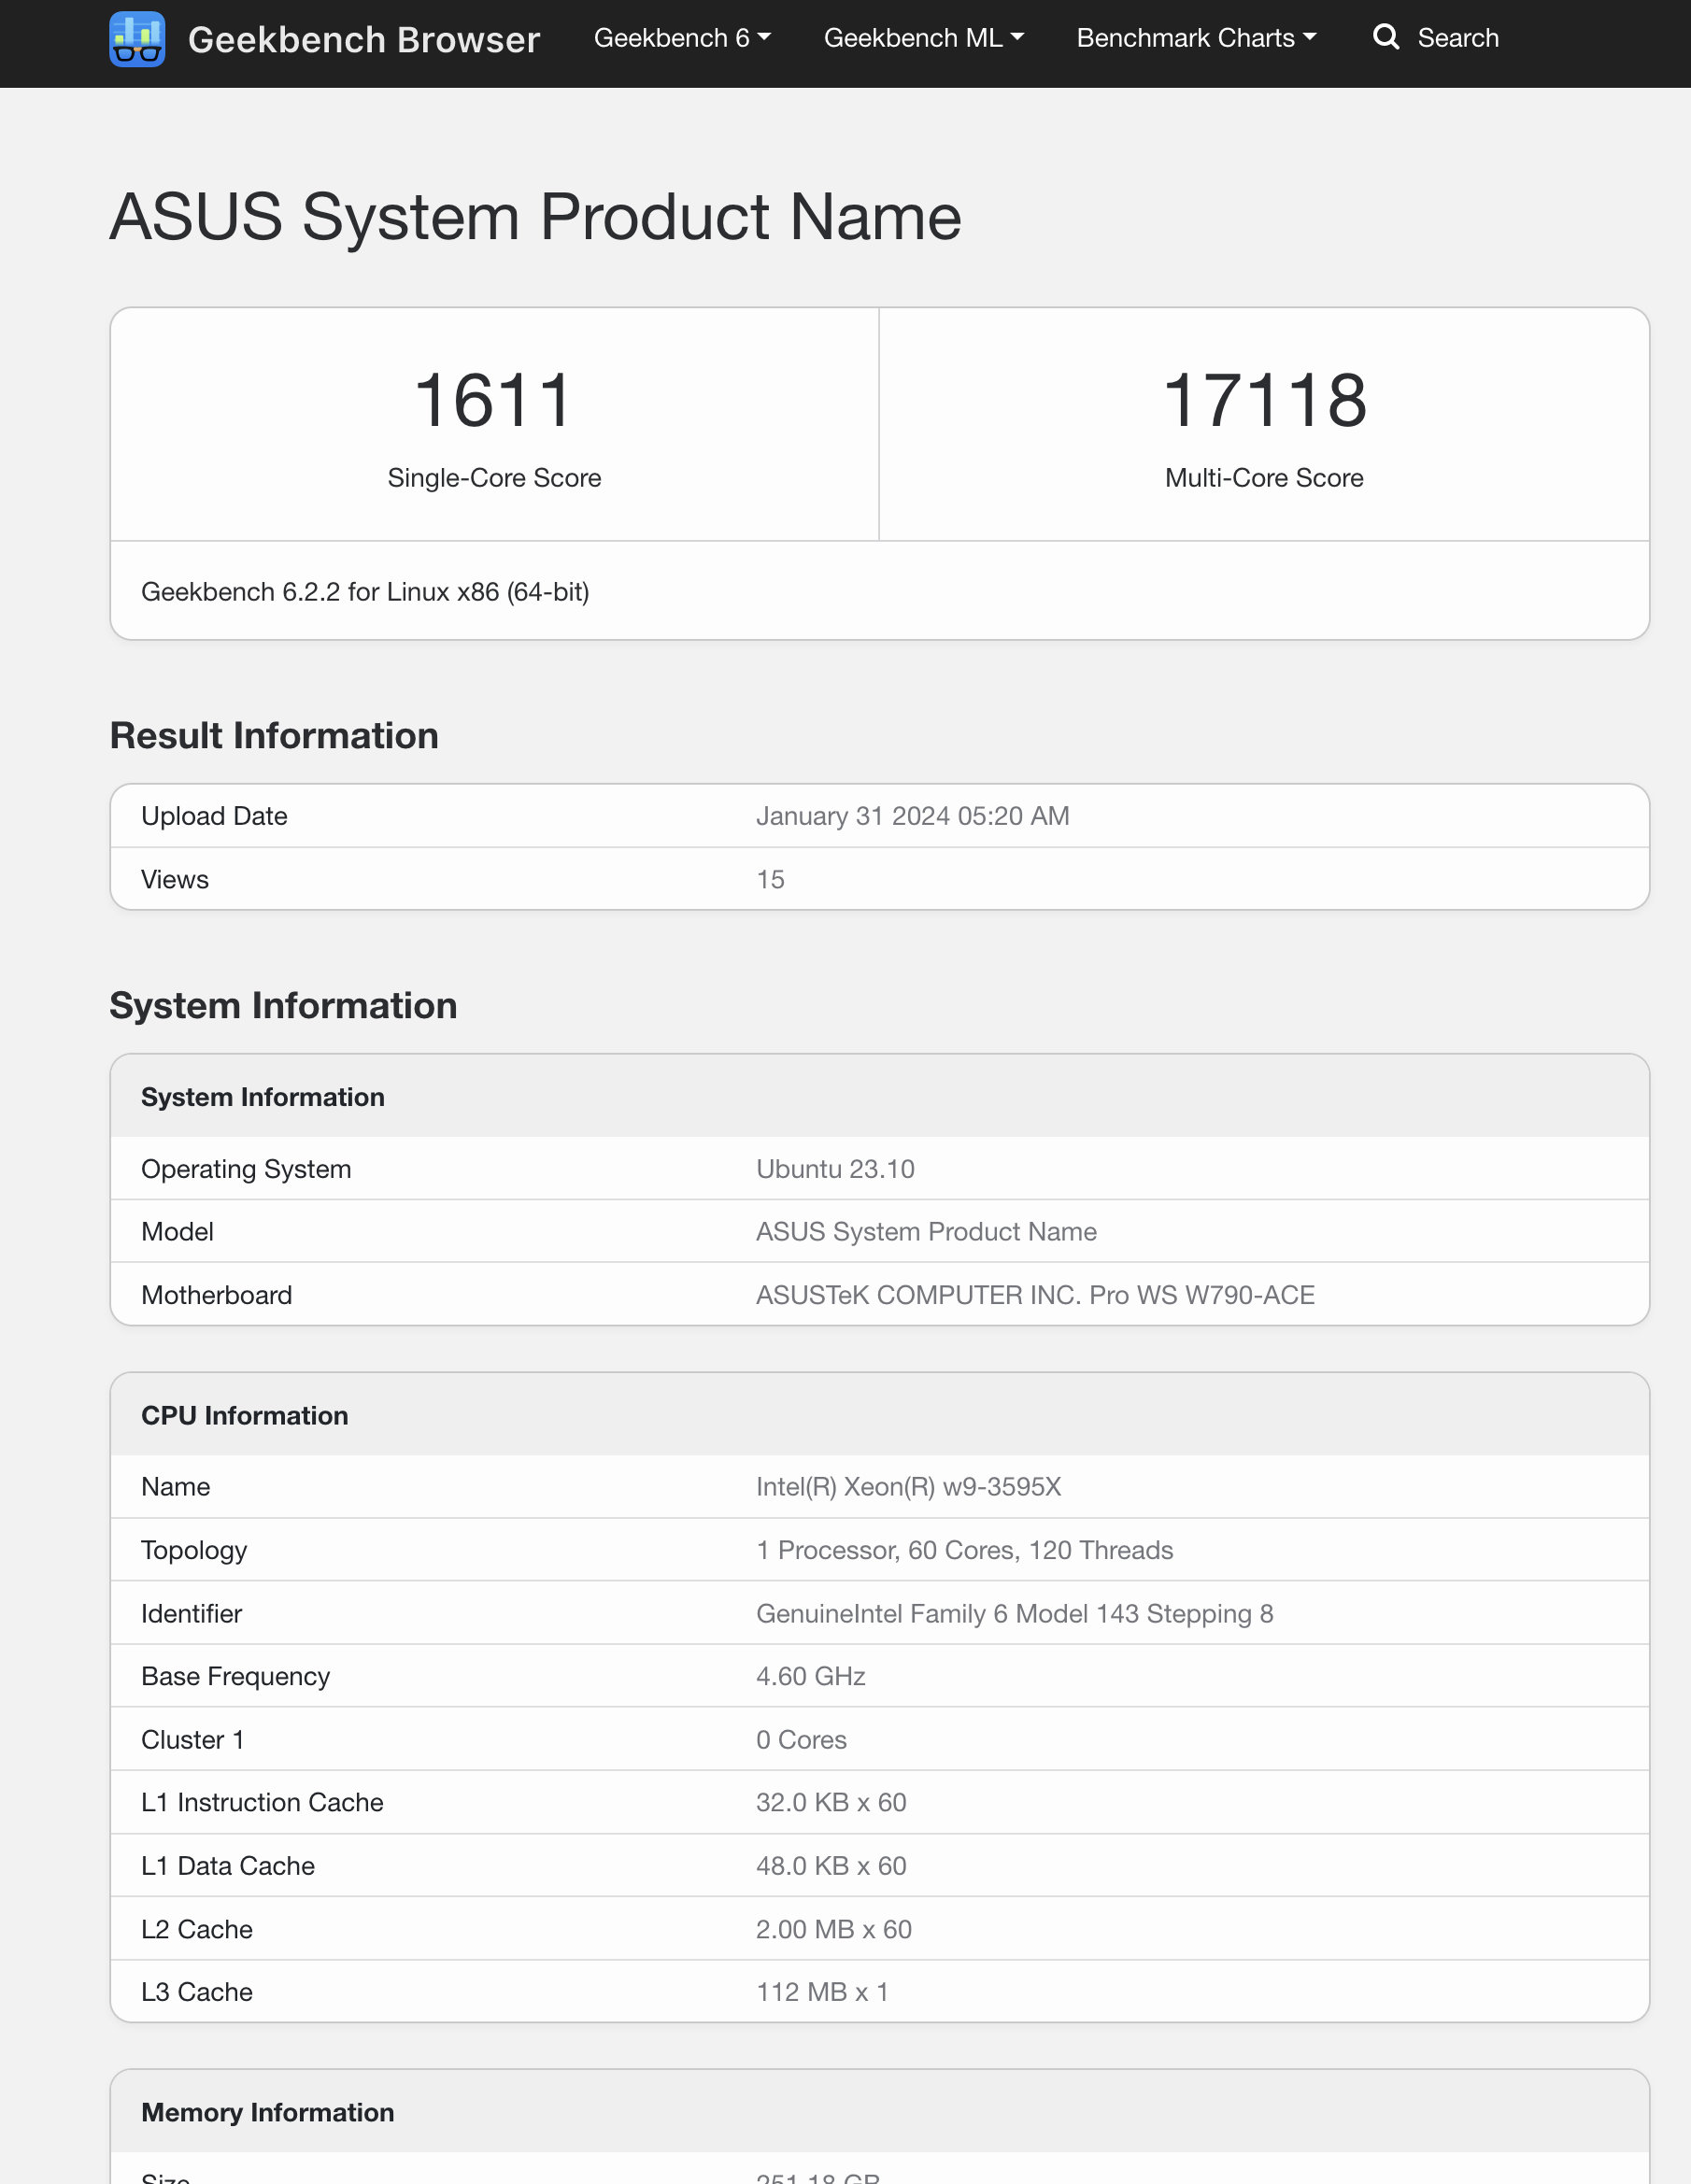Click the search magnifier icon
The image size is (1691, 2184).
(1386, 37)
